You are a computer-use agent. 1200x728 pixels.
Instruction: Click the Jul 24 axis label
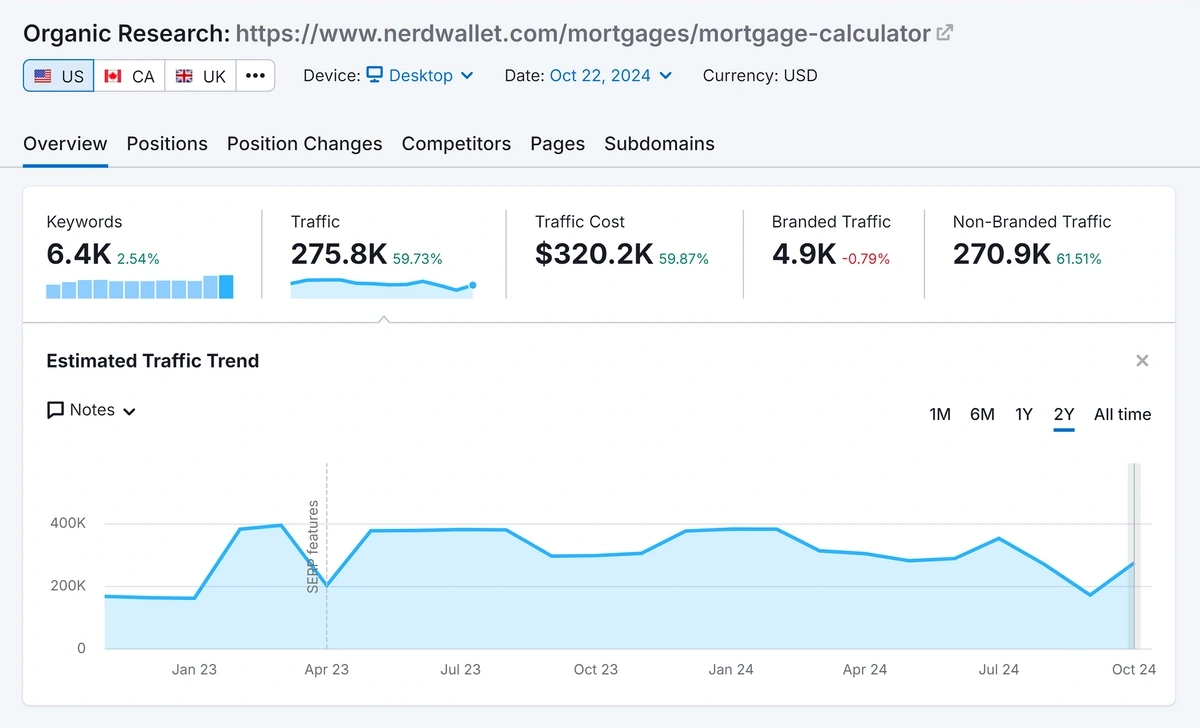click(x=1000, y=670)
